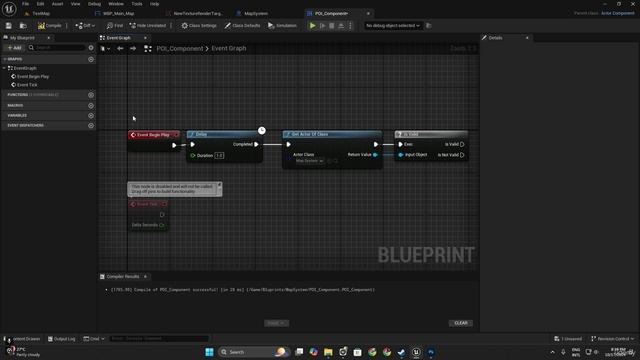This screenshot has width=640, height=360.
Task: Open the File menu
Action: pos(25,4)
